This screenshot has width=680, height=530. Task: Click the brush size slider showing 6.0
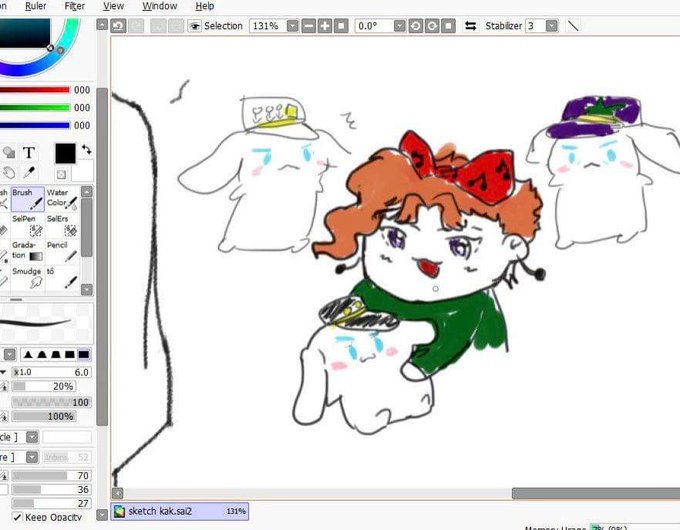click(51, 372)
